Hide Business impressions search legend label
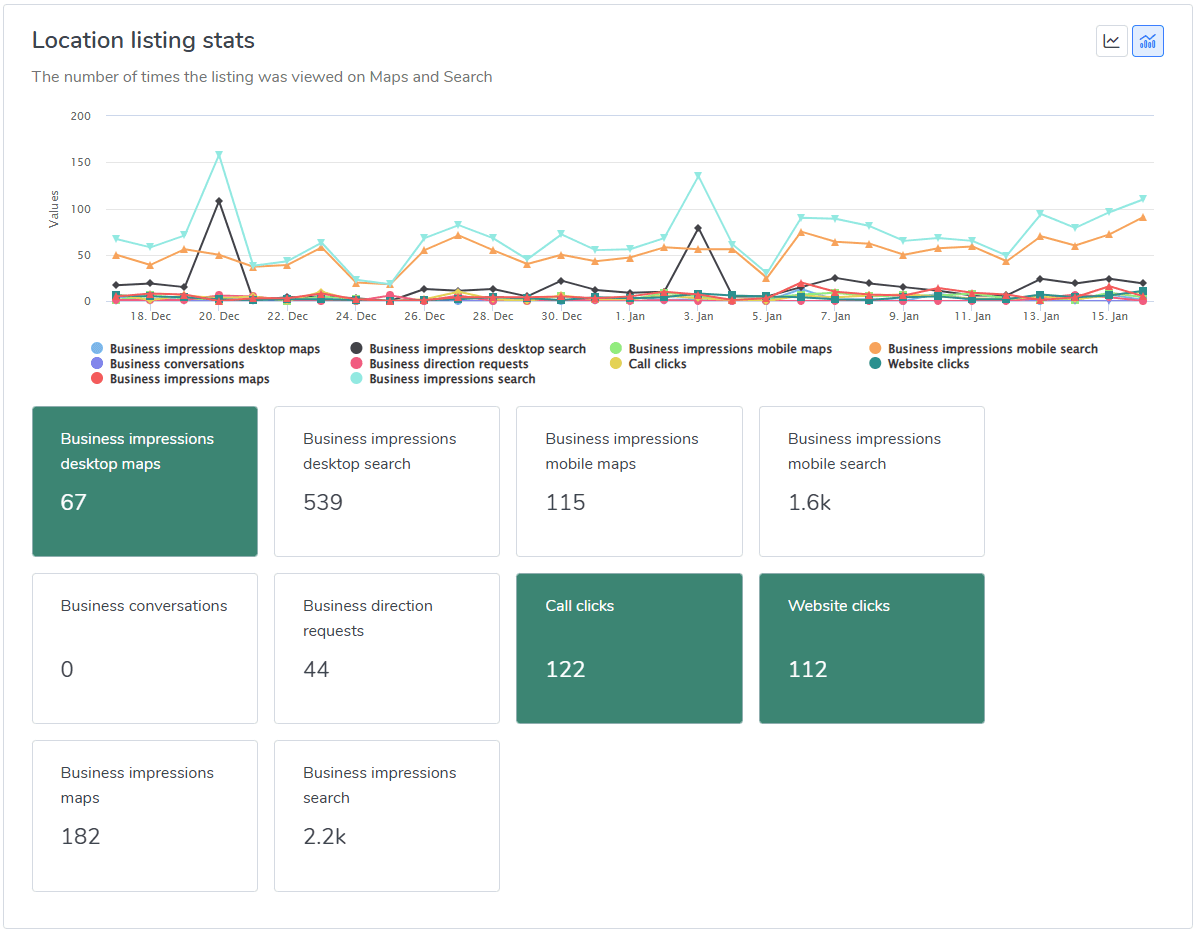The height and width of the screenshot is (931, 1196). coord(452,379)
